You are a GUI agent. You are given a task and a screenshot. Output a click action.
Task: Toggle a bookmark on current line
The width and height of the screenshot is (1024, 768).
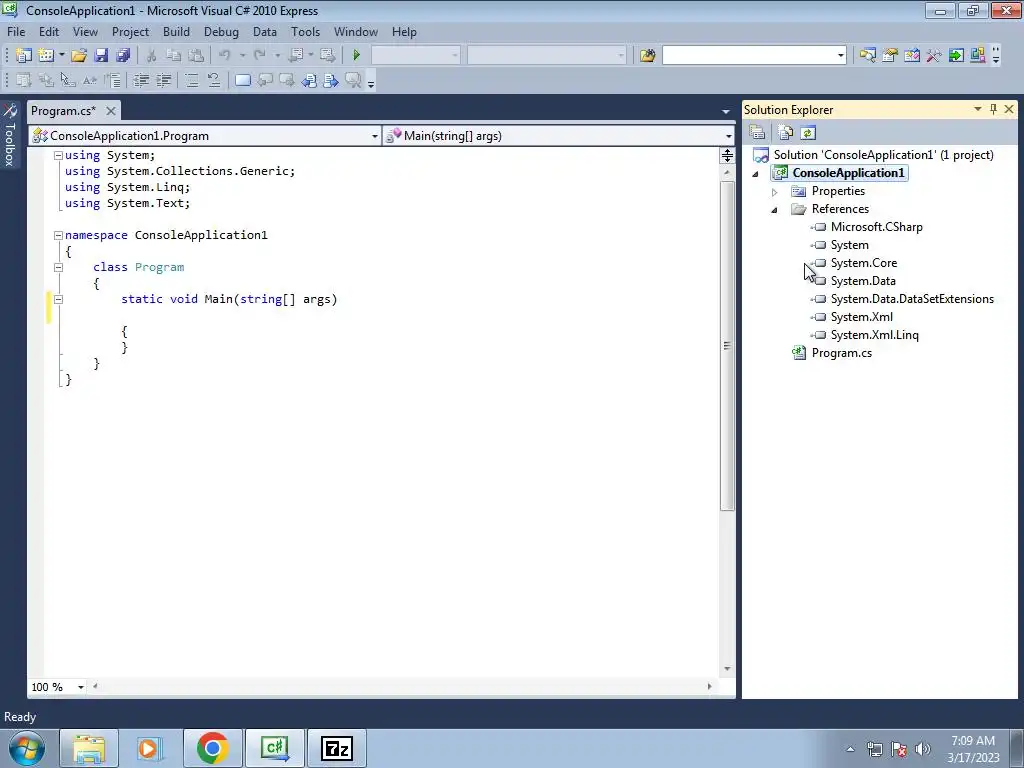(x=242, y=80)
